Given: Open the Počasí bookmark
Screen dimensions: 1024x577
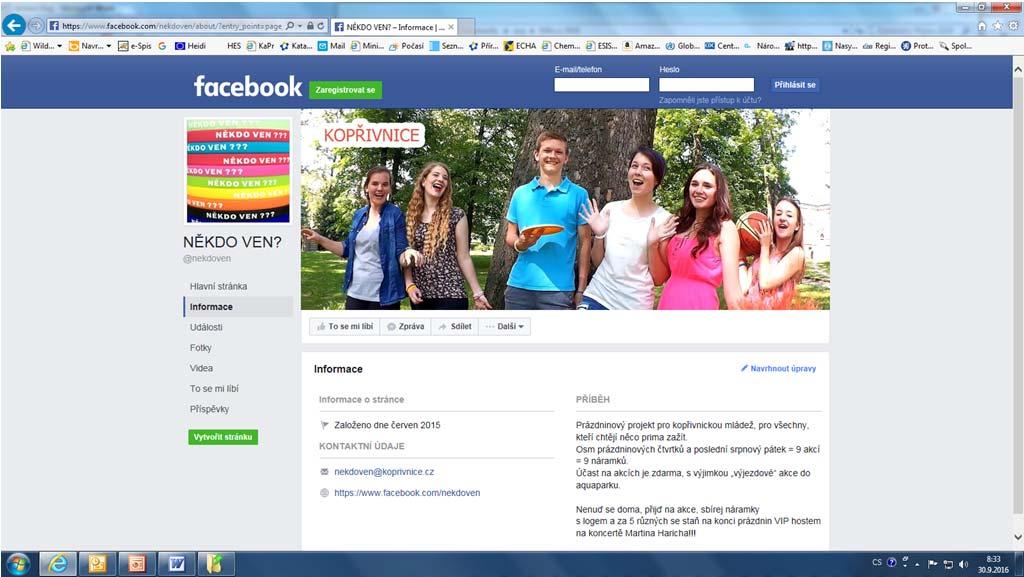Looking at the screenshot, I should click(x=406, y=46).
